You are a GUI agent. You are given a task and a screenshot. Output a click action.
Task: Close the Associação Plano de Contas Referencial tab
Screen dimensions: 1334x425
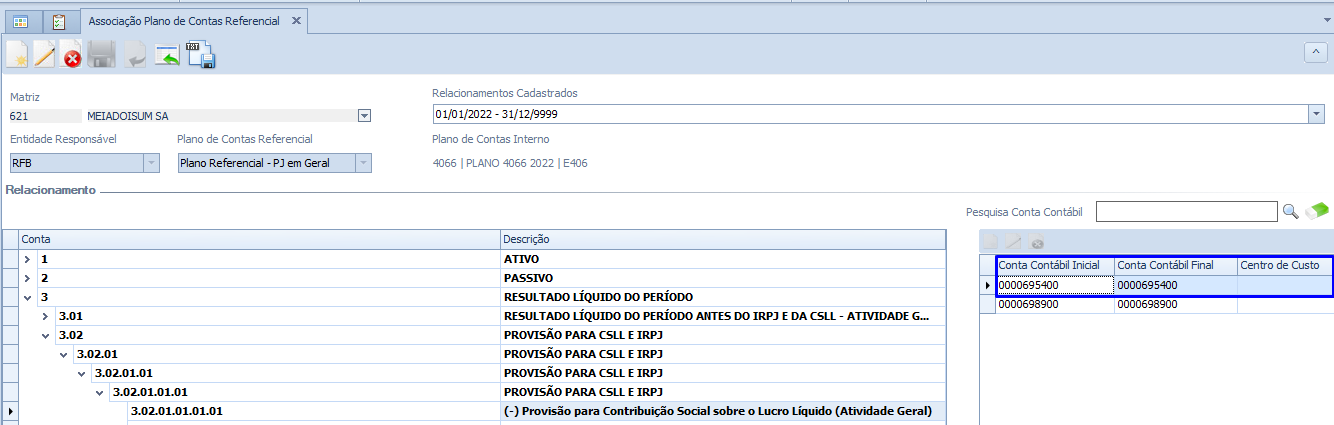(x=296, y=21)
